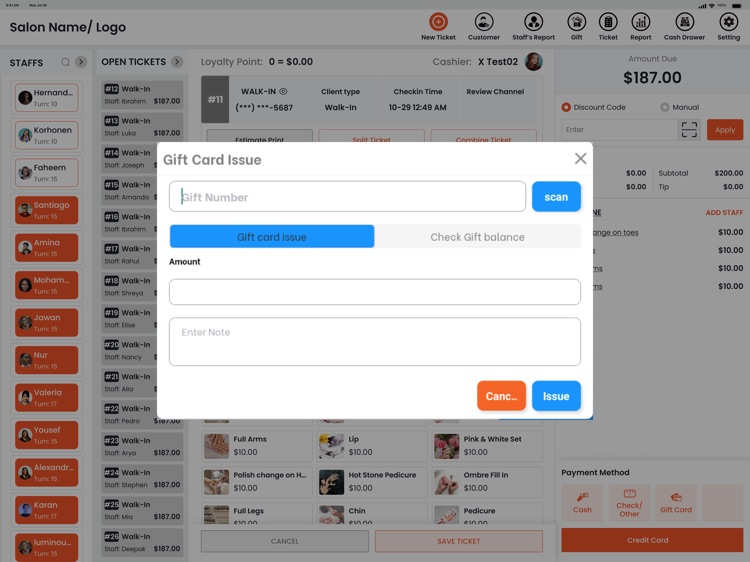Click SAVE TICKET button
This screenshot has height=562, width=750.
[458, 541]
